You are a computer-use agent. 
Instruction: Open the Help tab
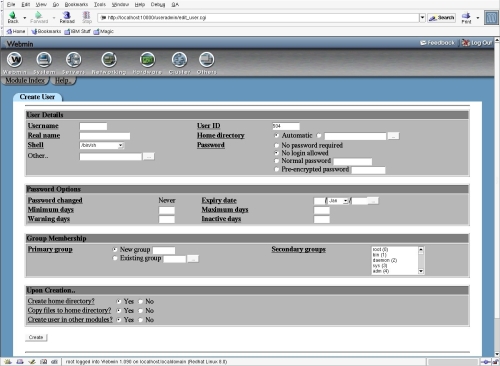(63, 80)
